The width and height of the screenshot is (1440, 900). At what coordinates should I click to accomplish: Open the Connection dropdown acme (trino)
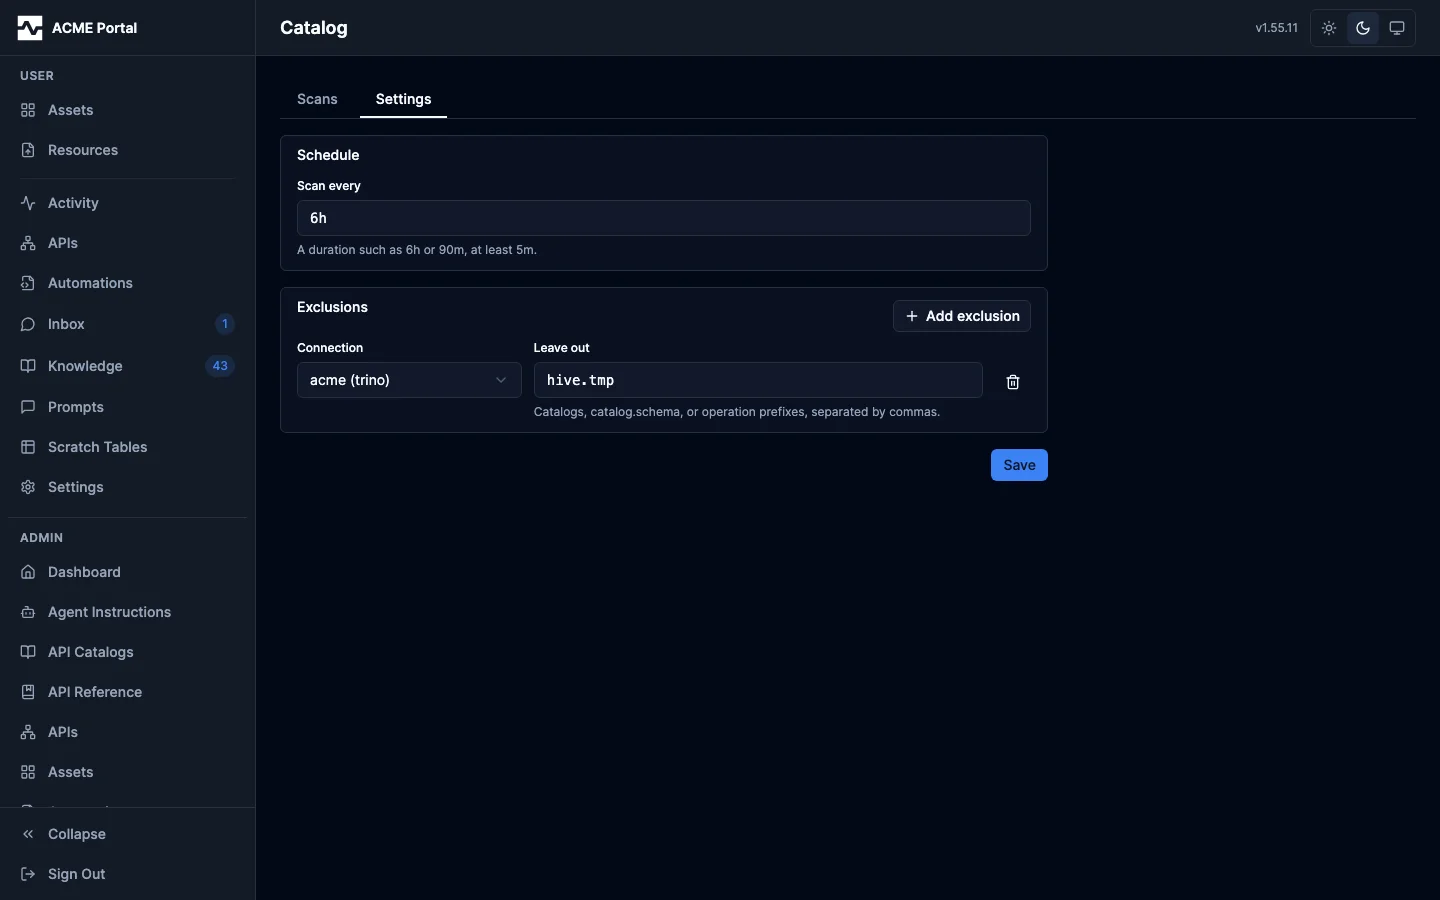[x=409, y=380]
